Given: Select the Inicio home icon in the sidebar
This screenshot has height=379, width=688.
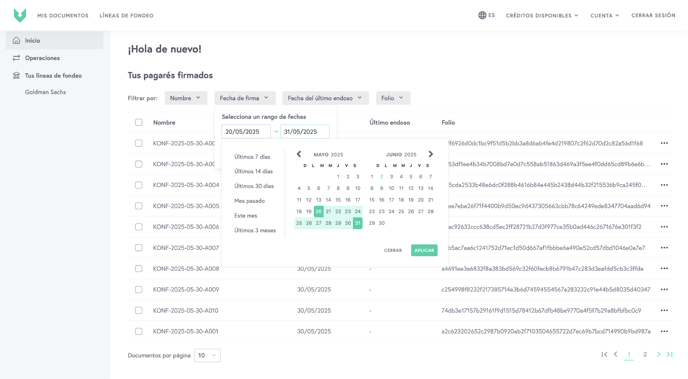Looking at the screenshot, I should pyautogui.click(x=16, y=40).
